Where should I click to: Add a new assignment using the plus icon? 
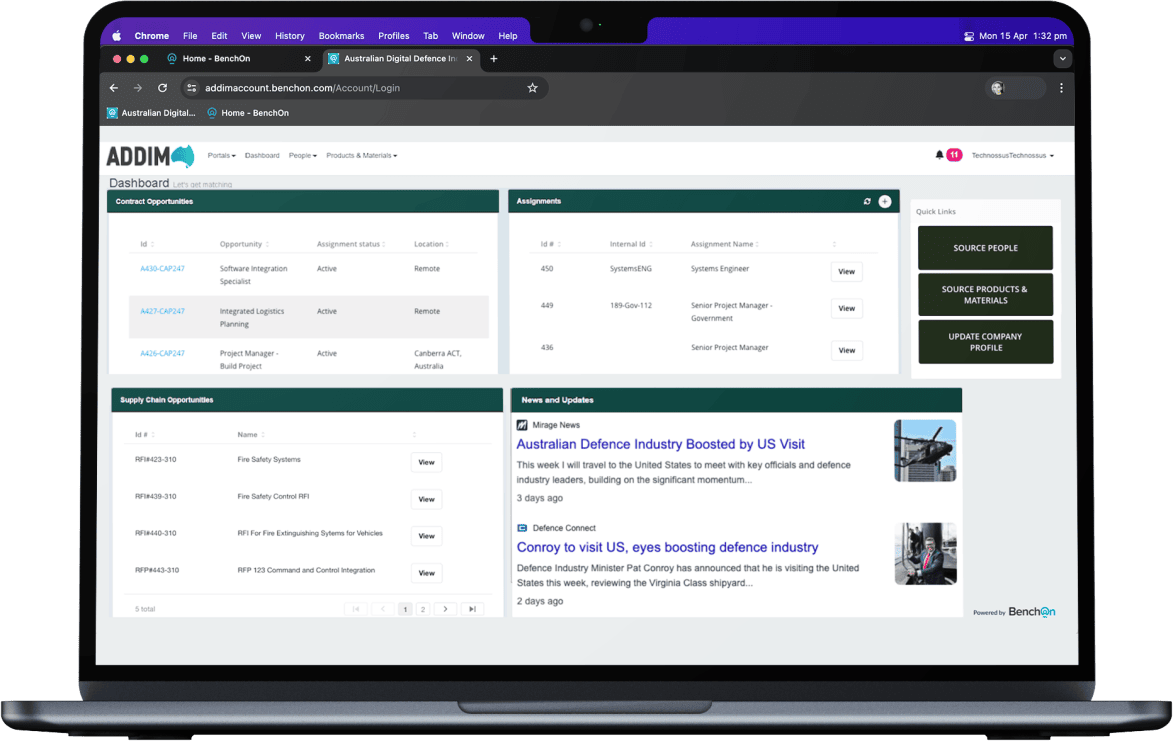point(884,201)
